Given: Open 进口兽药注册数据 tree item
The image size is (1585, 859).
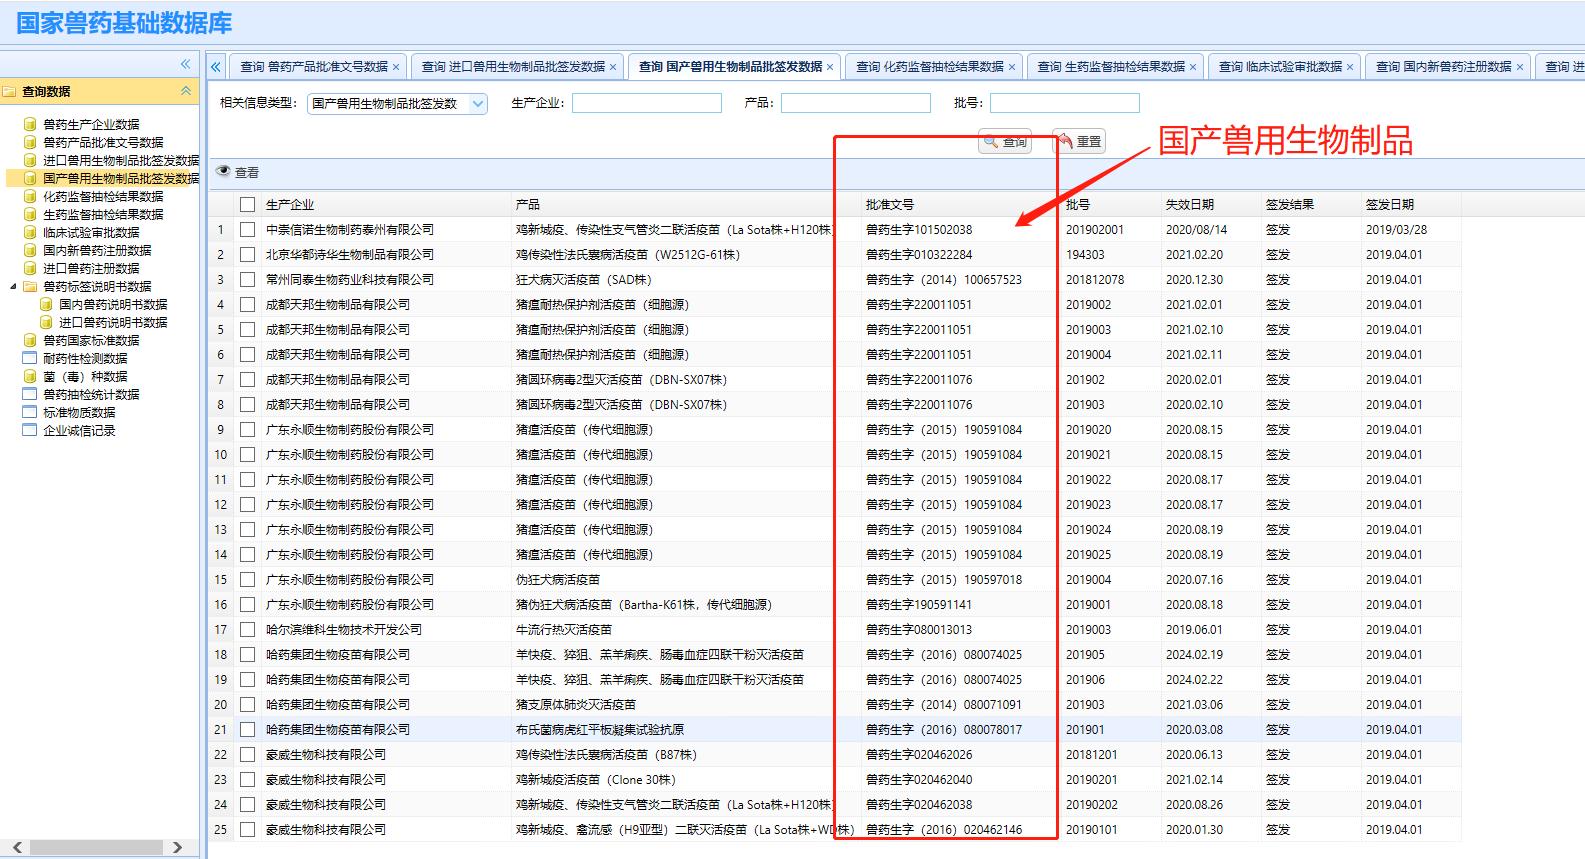Looking at the screenshot, I should pos(91,268).
